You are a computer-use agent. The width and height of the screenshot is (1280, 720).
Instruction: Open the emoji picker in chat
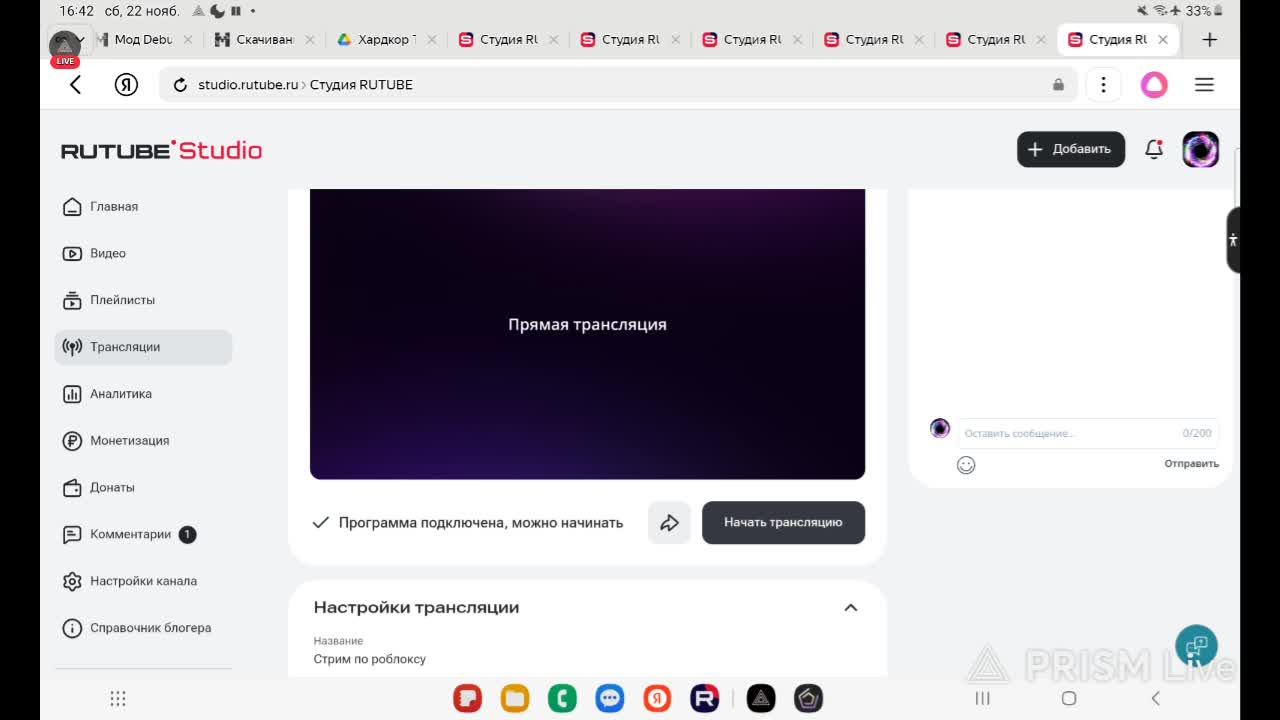[966, 465]
